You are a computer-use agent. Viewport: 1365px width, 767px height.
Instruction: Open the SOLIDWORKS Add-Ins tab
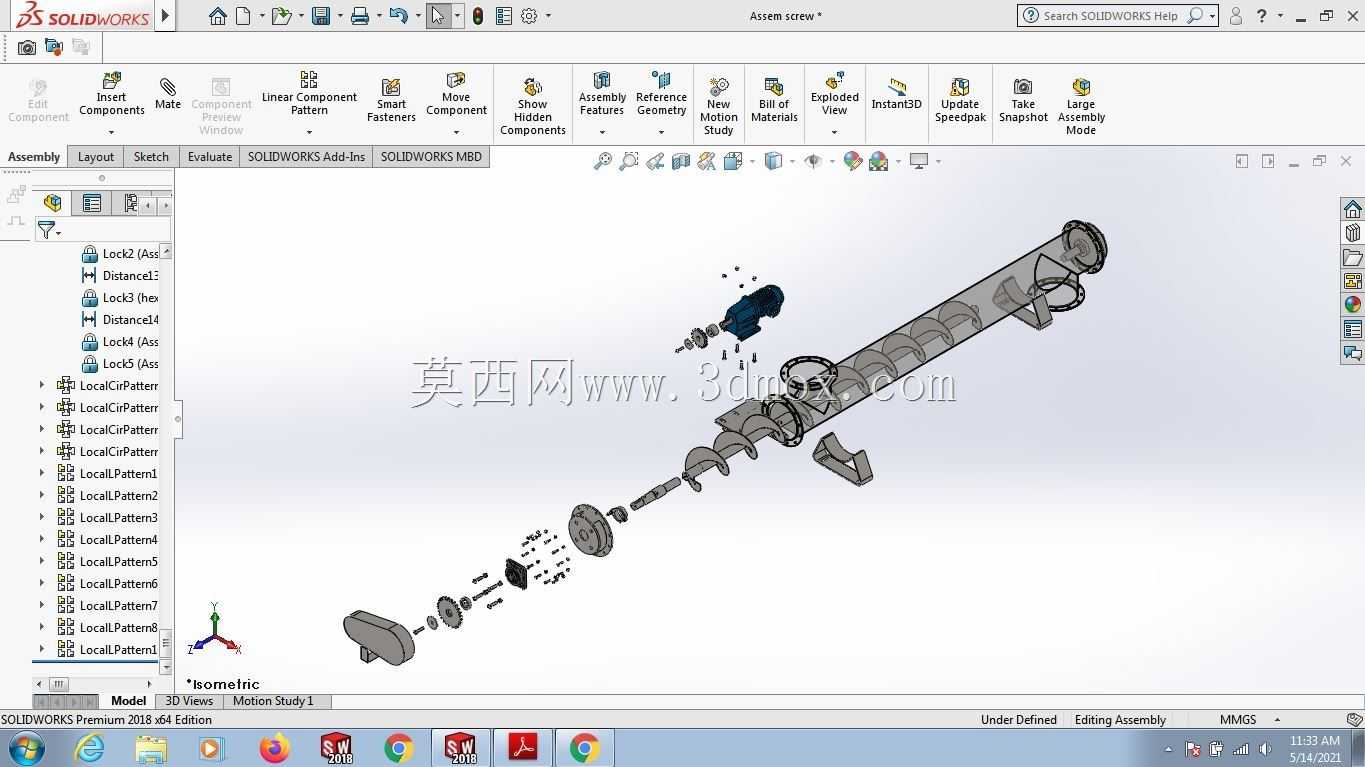[306, 157]
